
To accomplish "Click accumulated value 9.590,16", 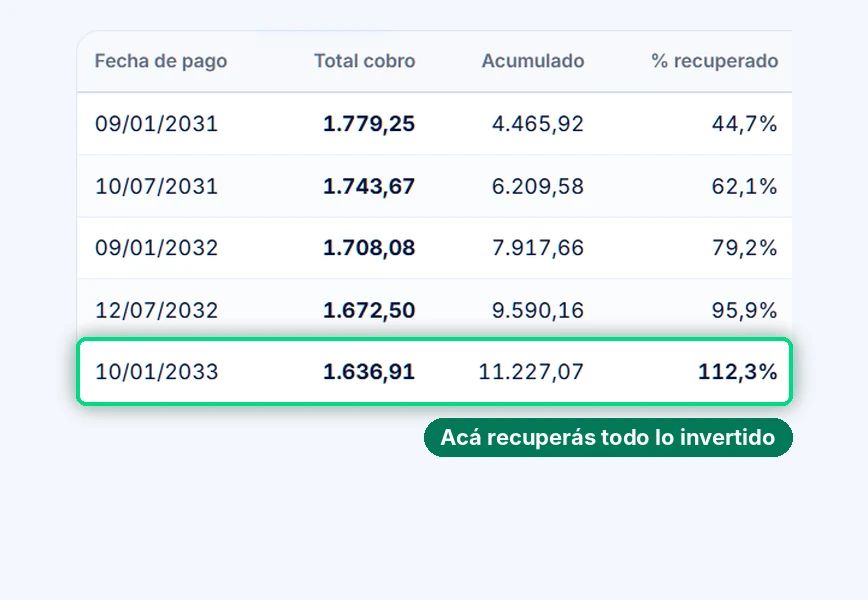I will (538, 310).
